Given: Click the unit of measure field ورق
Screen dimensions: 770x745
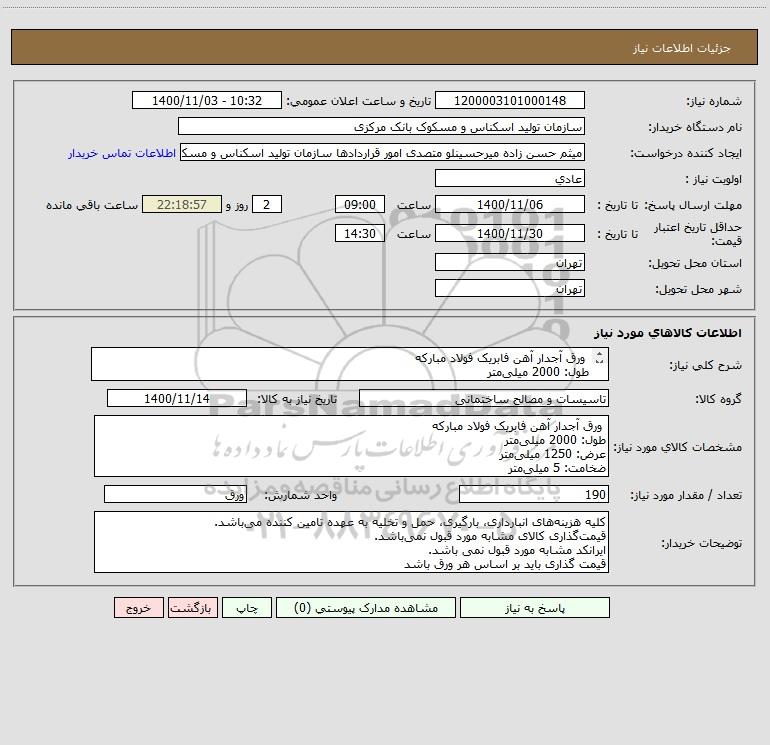Looking at the screenshot, I should [175, 494].
